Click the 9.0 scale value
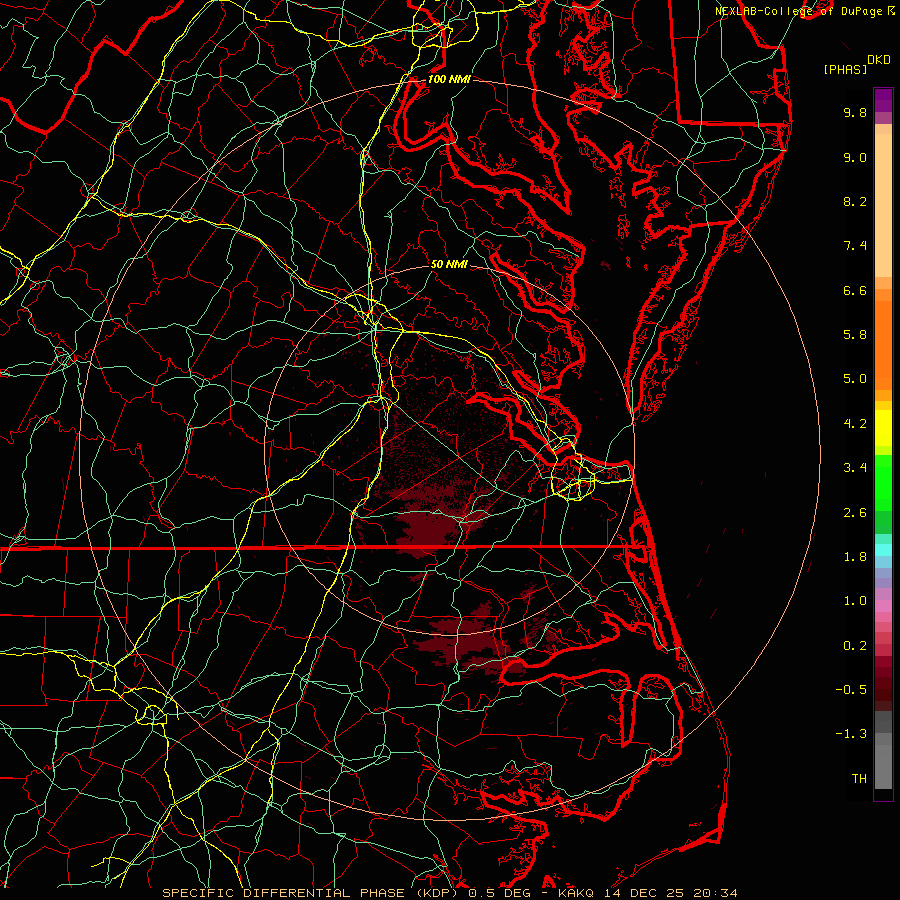Viewport: 900px width, 900px height. [855, 157]
